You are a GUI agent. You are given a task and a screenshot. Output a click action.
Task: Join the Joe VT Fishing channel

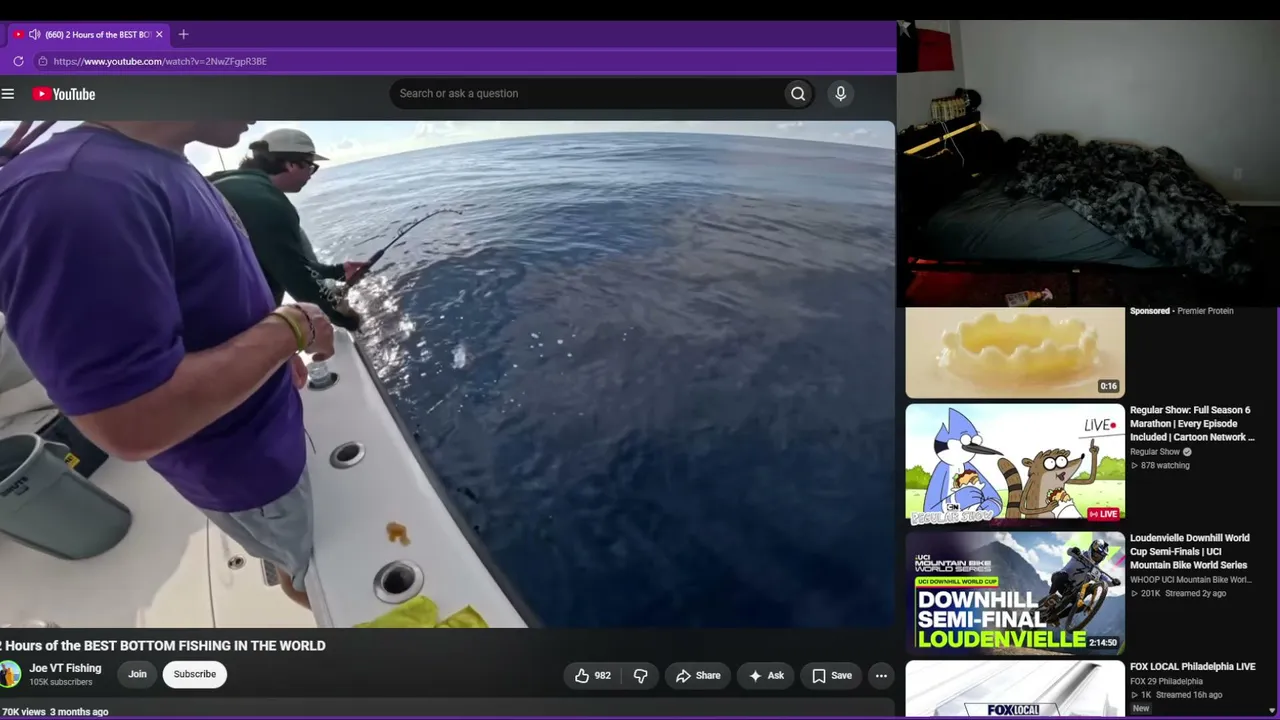point(137,674)
